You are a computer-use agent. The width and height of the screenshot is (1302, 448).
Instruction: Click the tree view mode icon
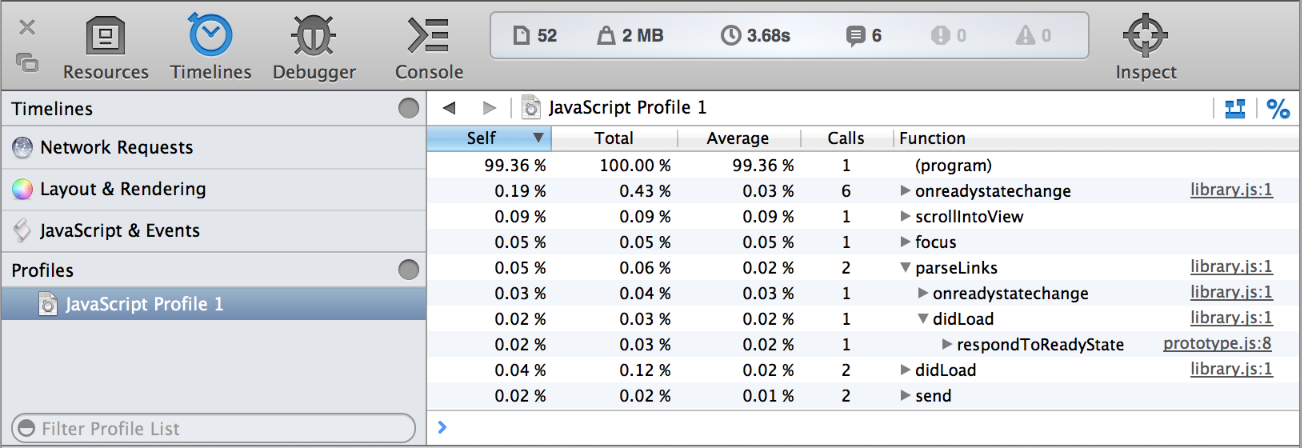tap(1235, 108)
